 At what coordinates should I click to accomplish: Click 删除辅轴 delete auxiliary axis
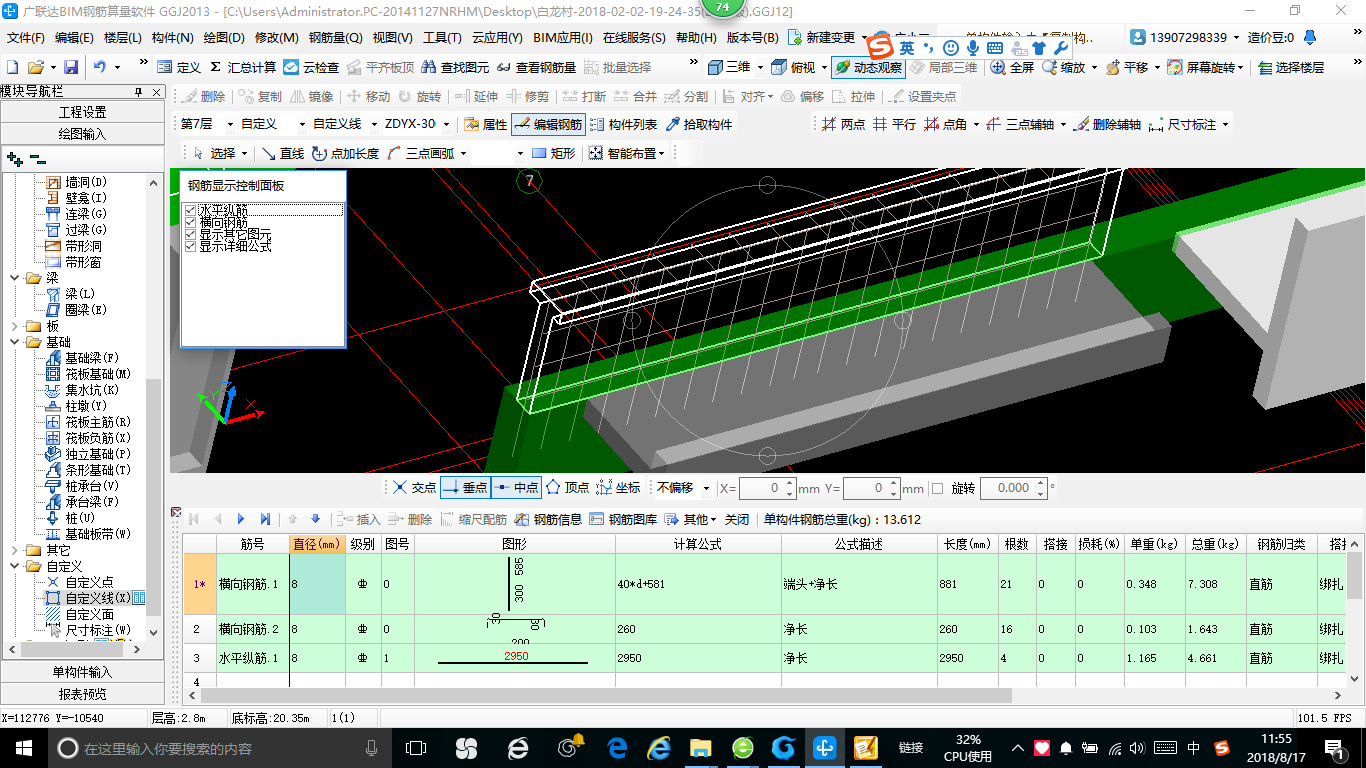[x=1106, y=124]
